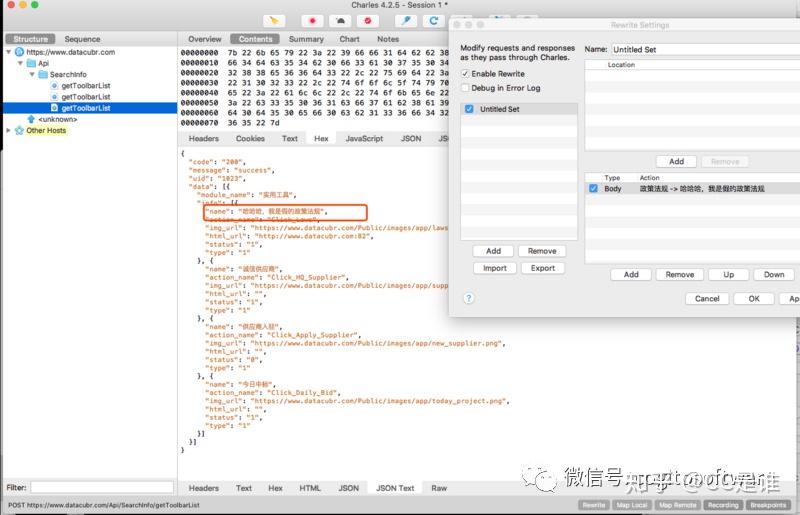Click the Name field containing Untitled Set
This screenshot has height=515, width=800.
click(x=705, y=50)
